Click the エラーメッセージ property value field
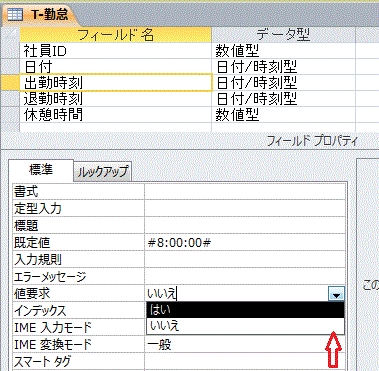 (245, 276)
